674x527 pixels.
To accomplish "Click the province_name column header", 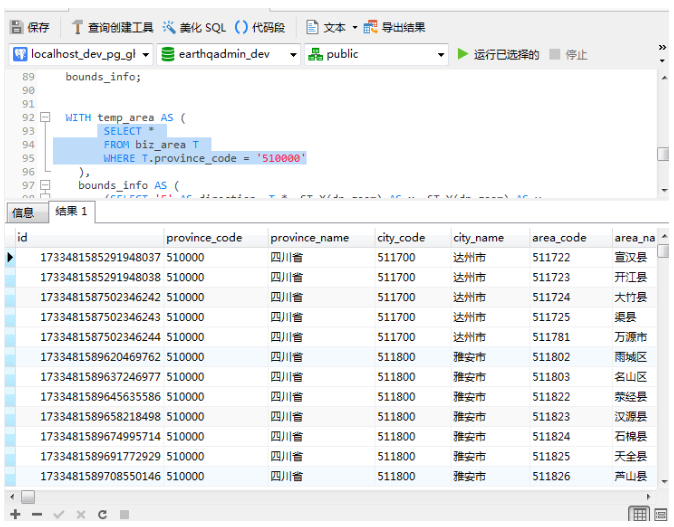I will pos(321,238).
